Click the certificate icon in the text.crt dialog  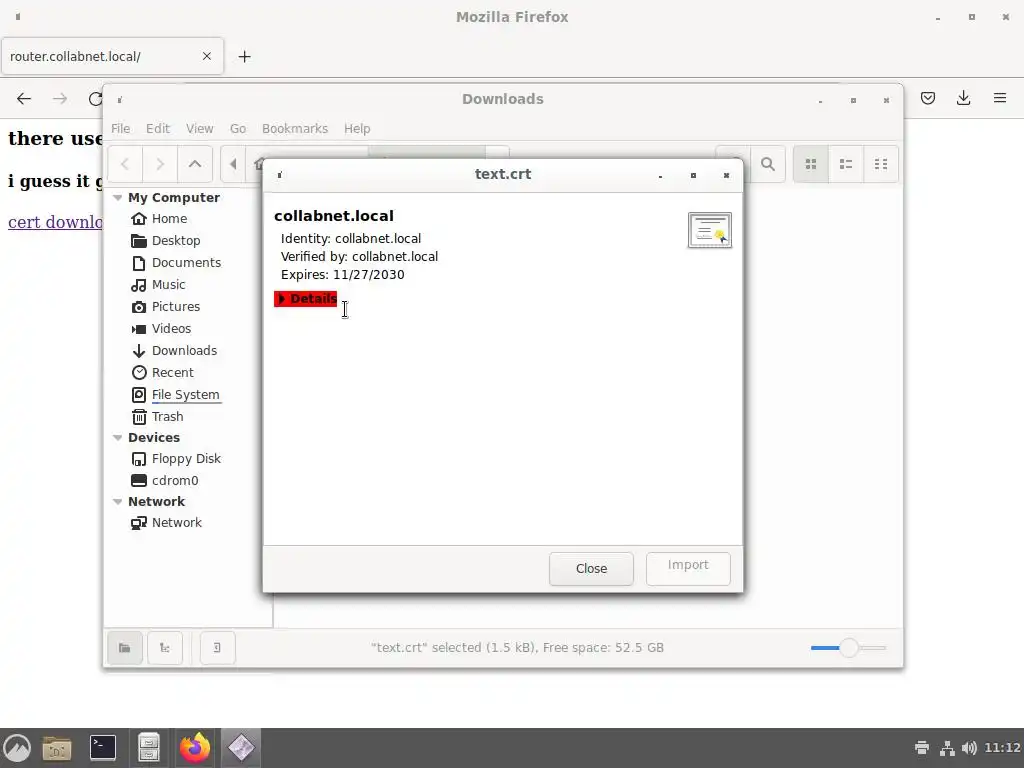click(x=710, y=230)
